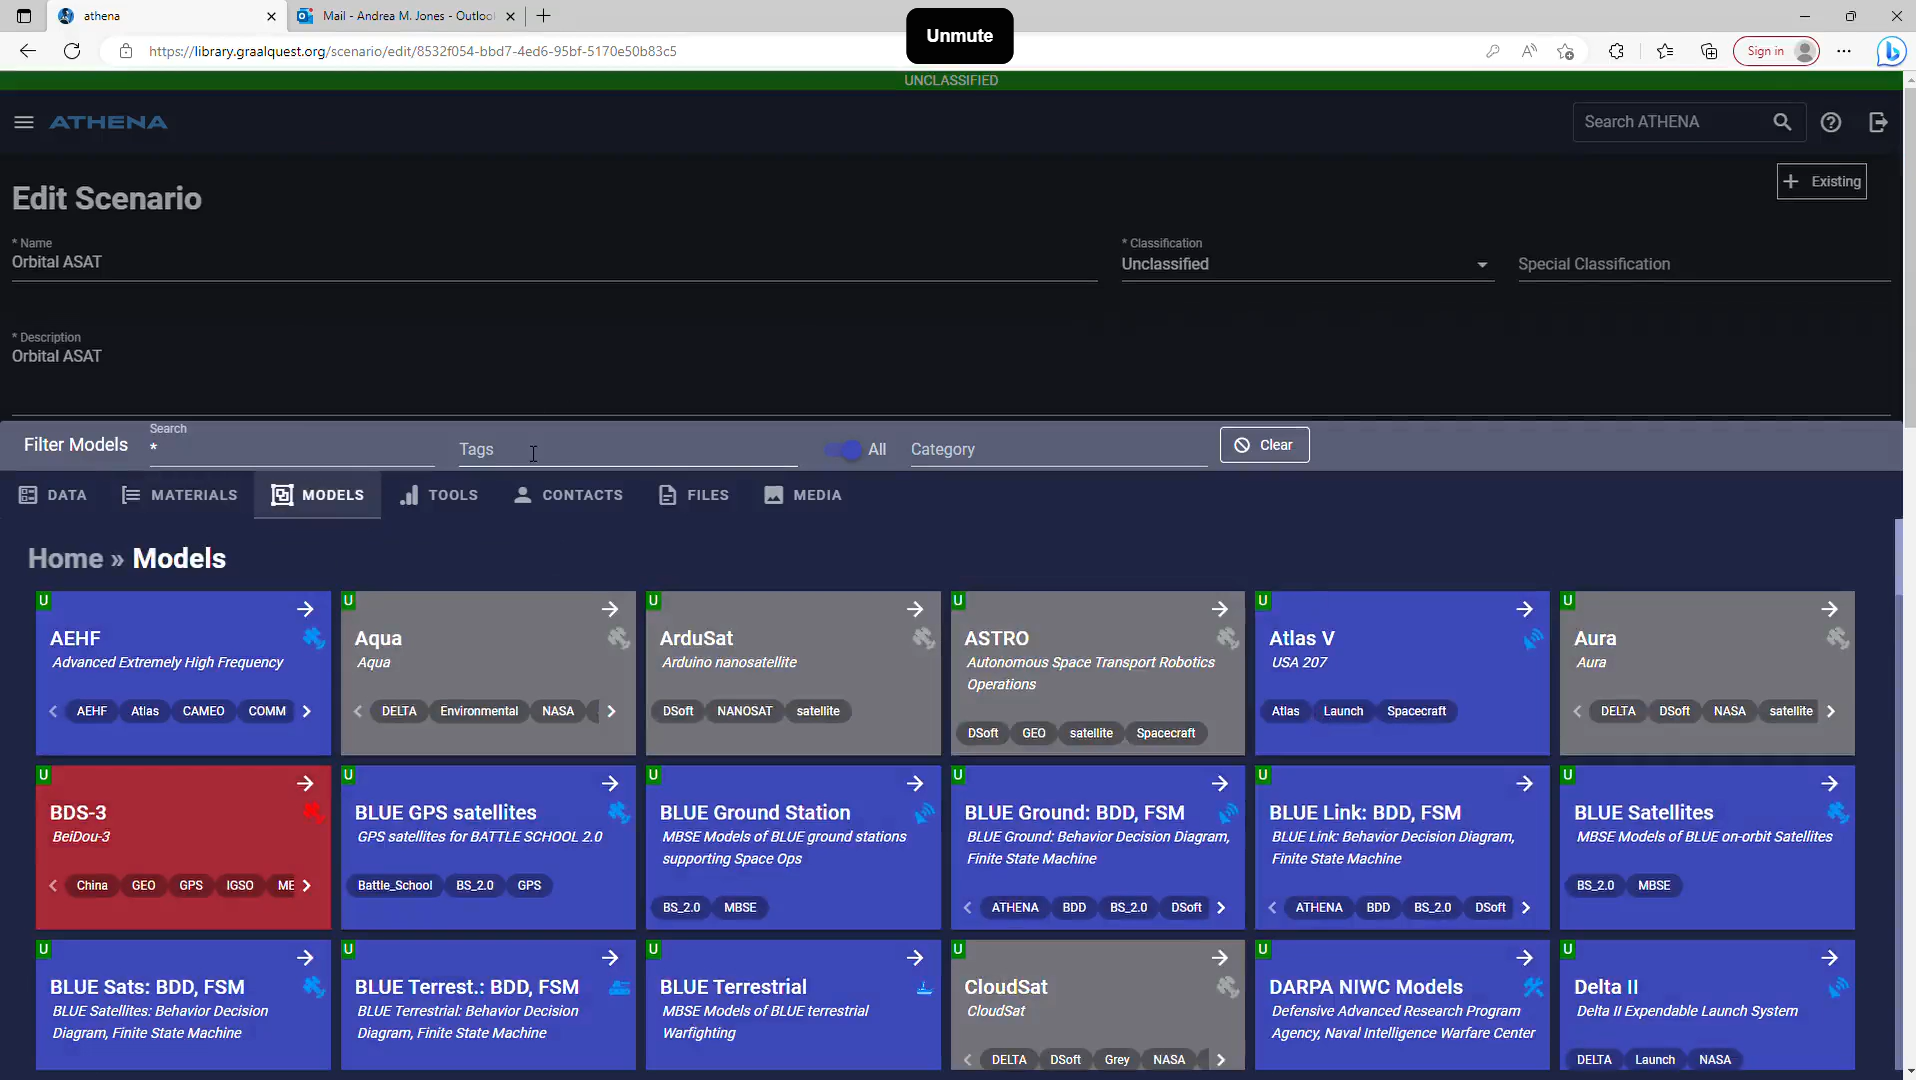Click the ATHENA search magnifier icon

click(1782, 122)
